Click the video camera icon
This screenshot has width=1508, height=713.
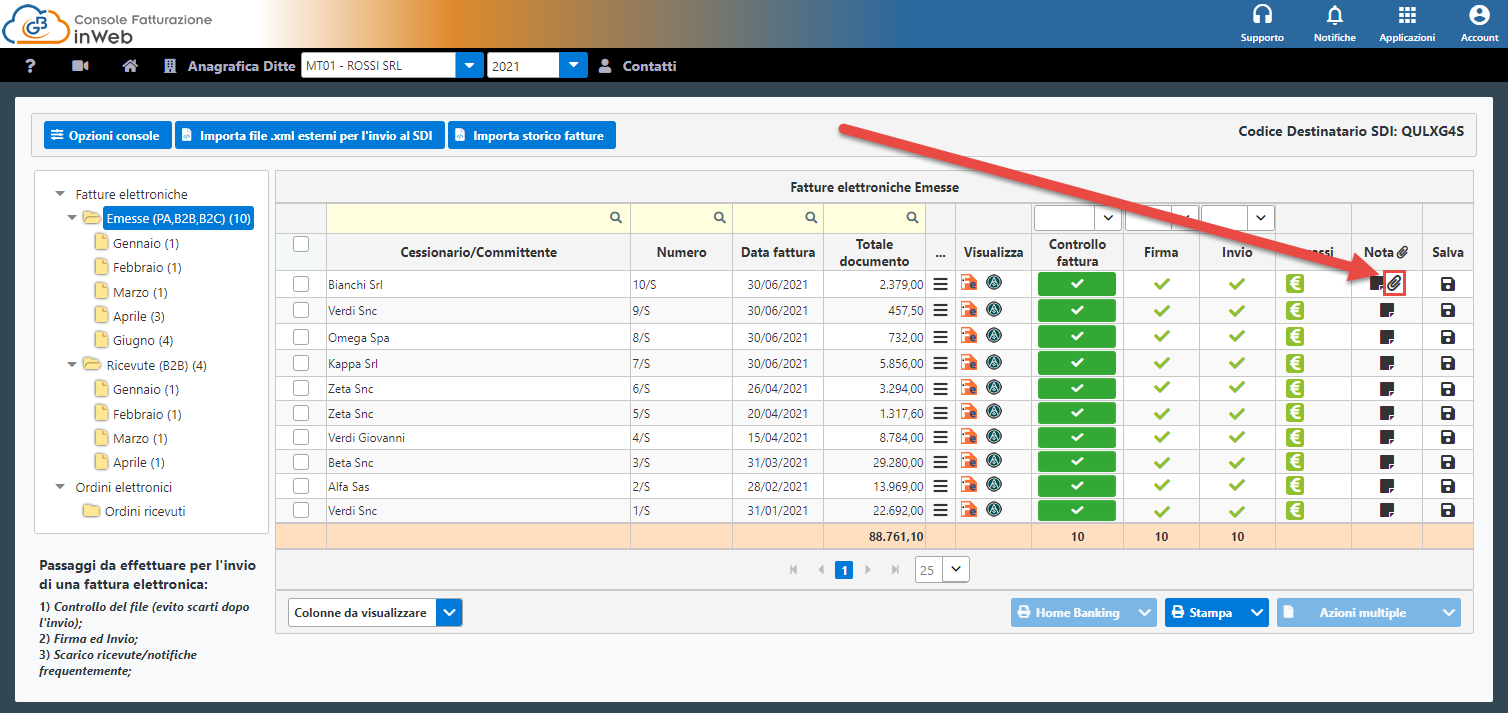coord(81,66)
